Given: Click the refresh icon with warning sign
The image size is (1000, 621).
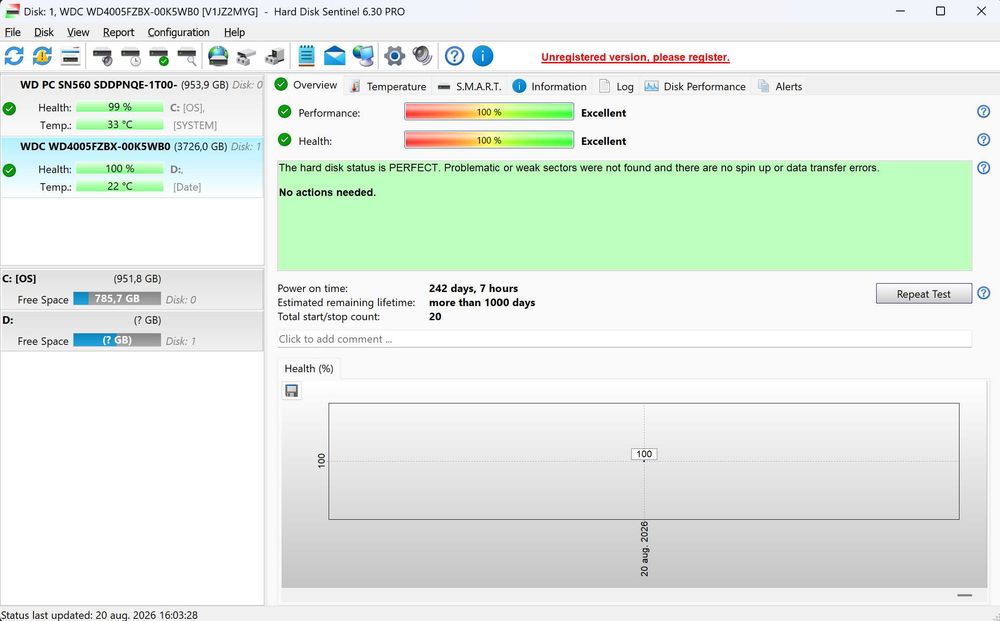Looking at the screenshot, I should [x=42, y=56].
